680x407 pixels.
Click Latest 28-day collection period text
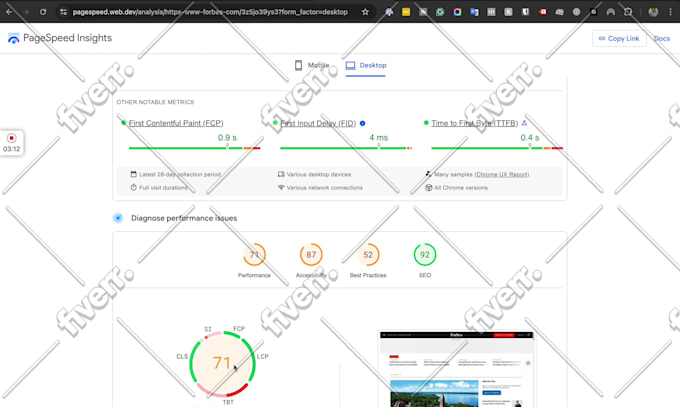[x=180, y=174]
